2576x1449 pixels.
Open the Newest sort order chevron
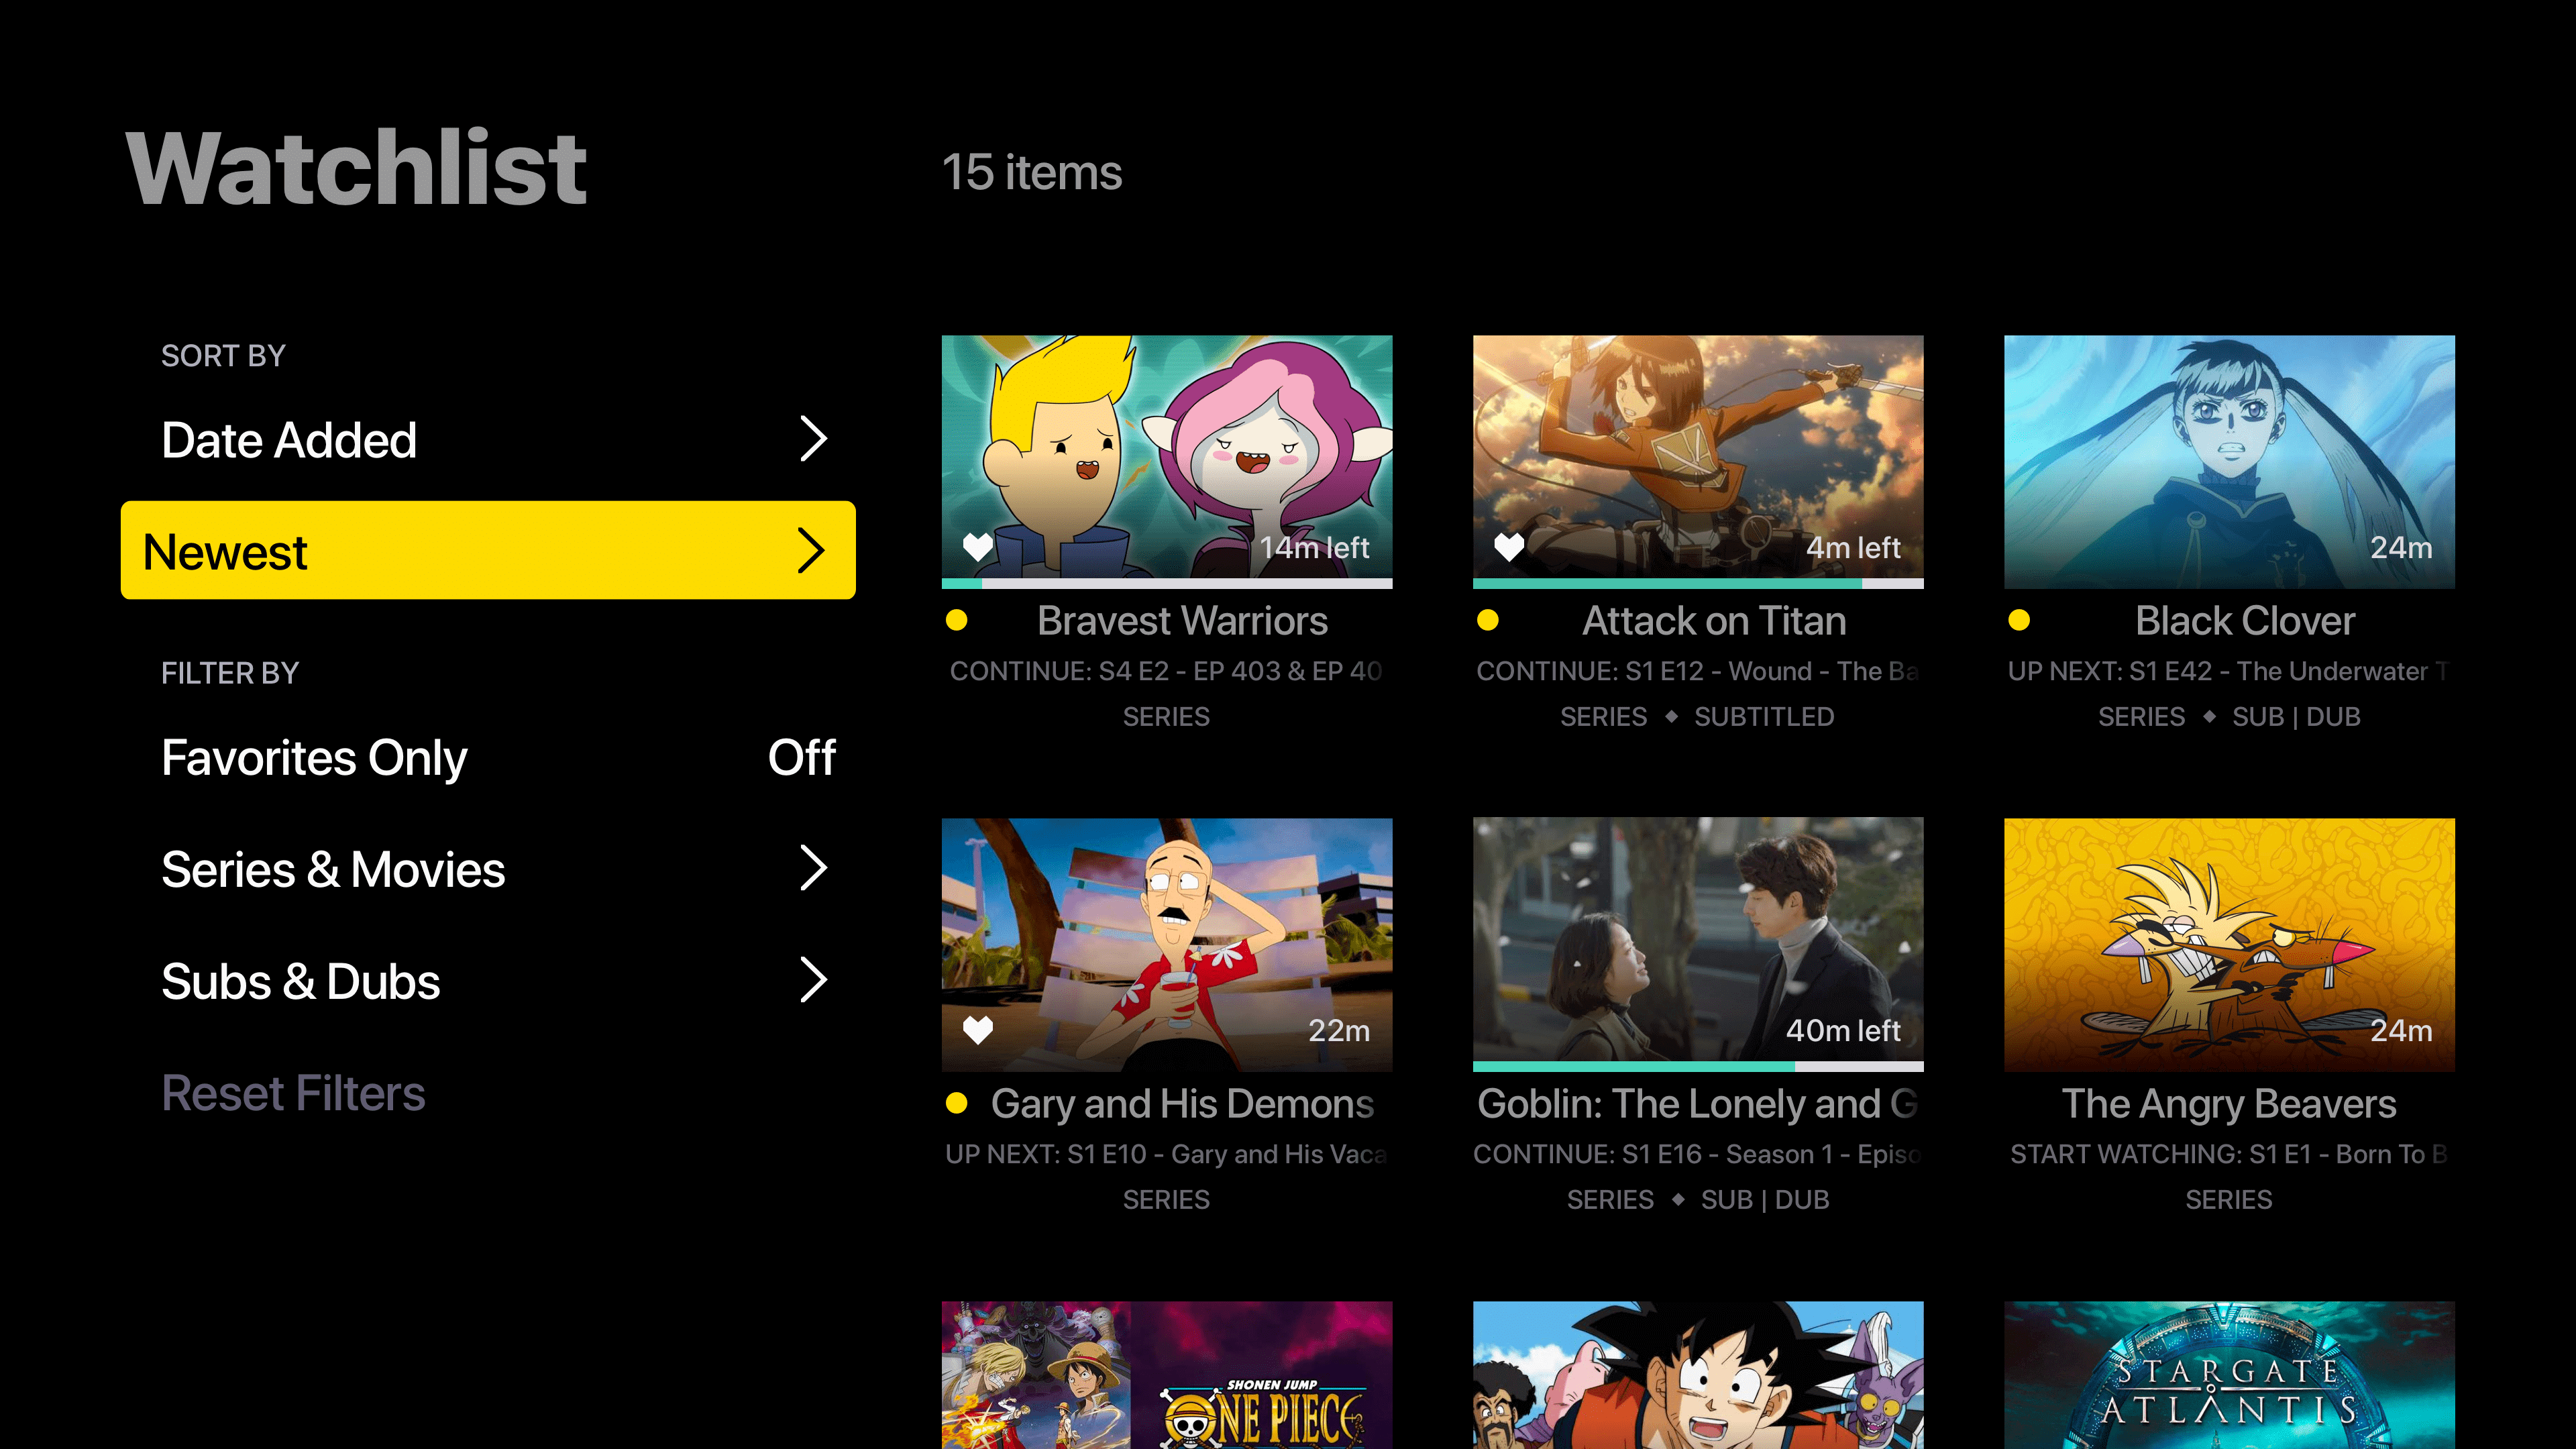811,551
